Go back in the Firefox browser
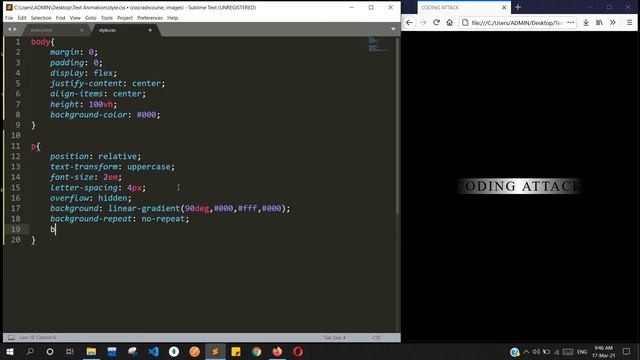Image resolution: width=640 pixels, height=360 pixels. [409, 23]
